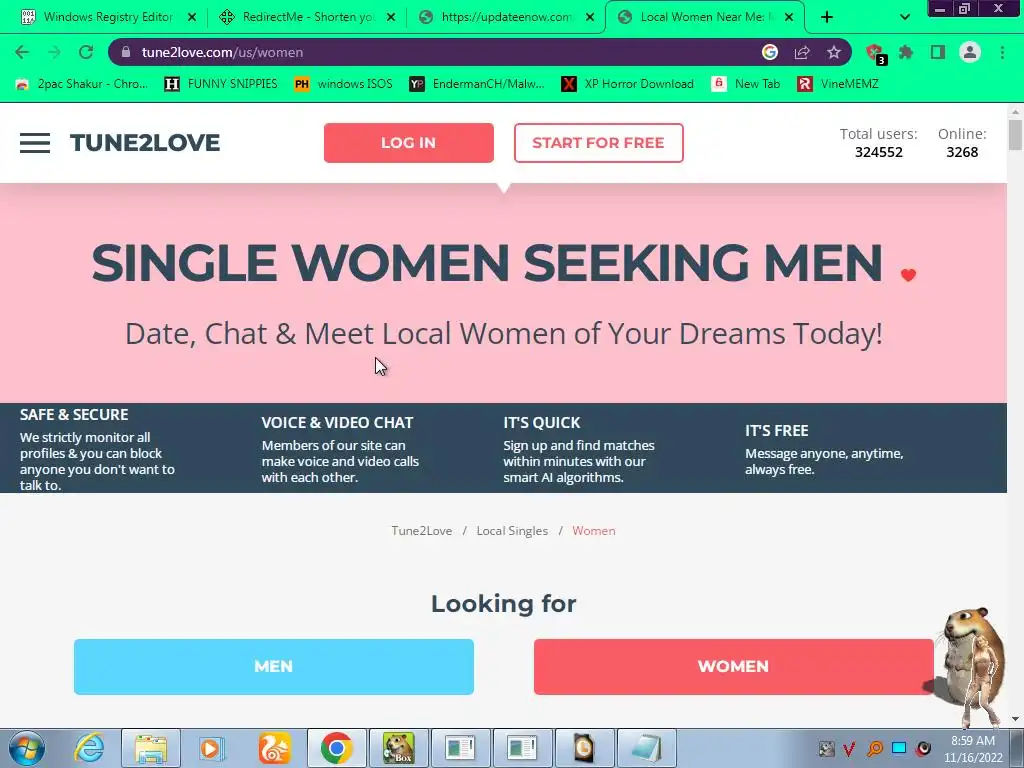Screen dimensions: 1024x768
Task: Open the Chrome profile avatar
Action: (x=970, y=52)
